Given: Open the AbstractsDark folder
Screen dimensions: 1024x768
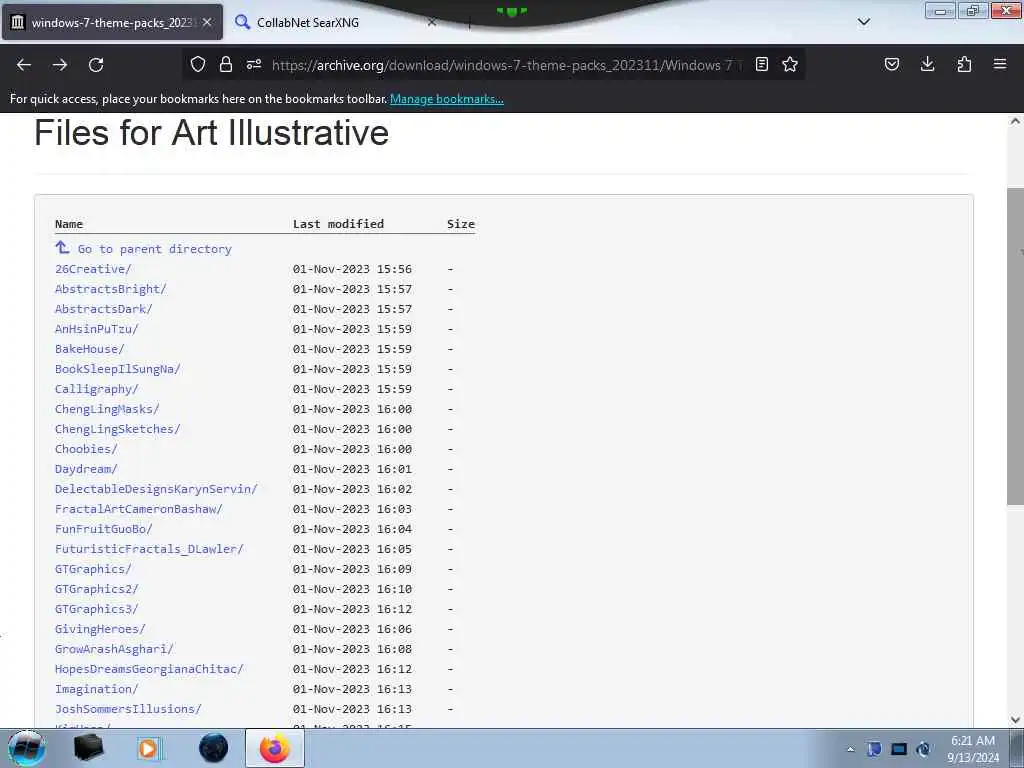Looking at the screenshot, I should coord(103,309).
